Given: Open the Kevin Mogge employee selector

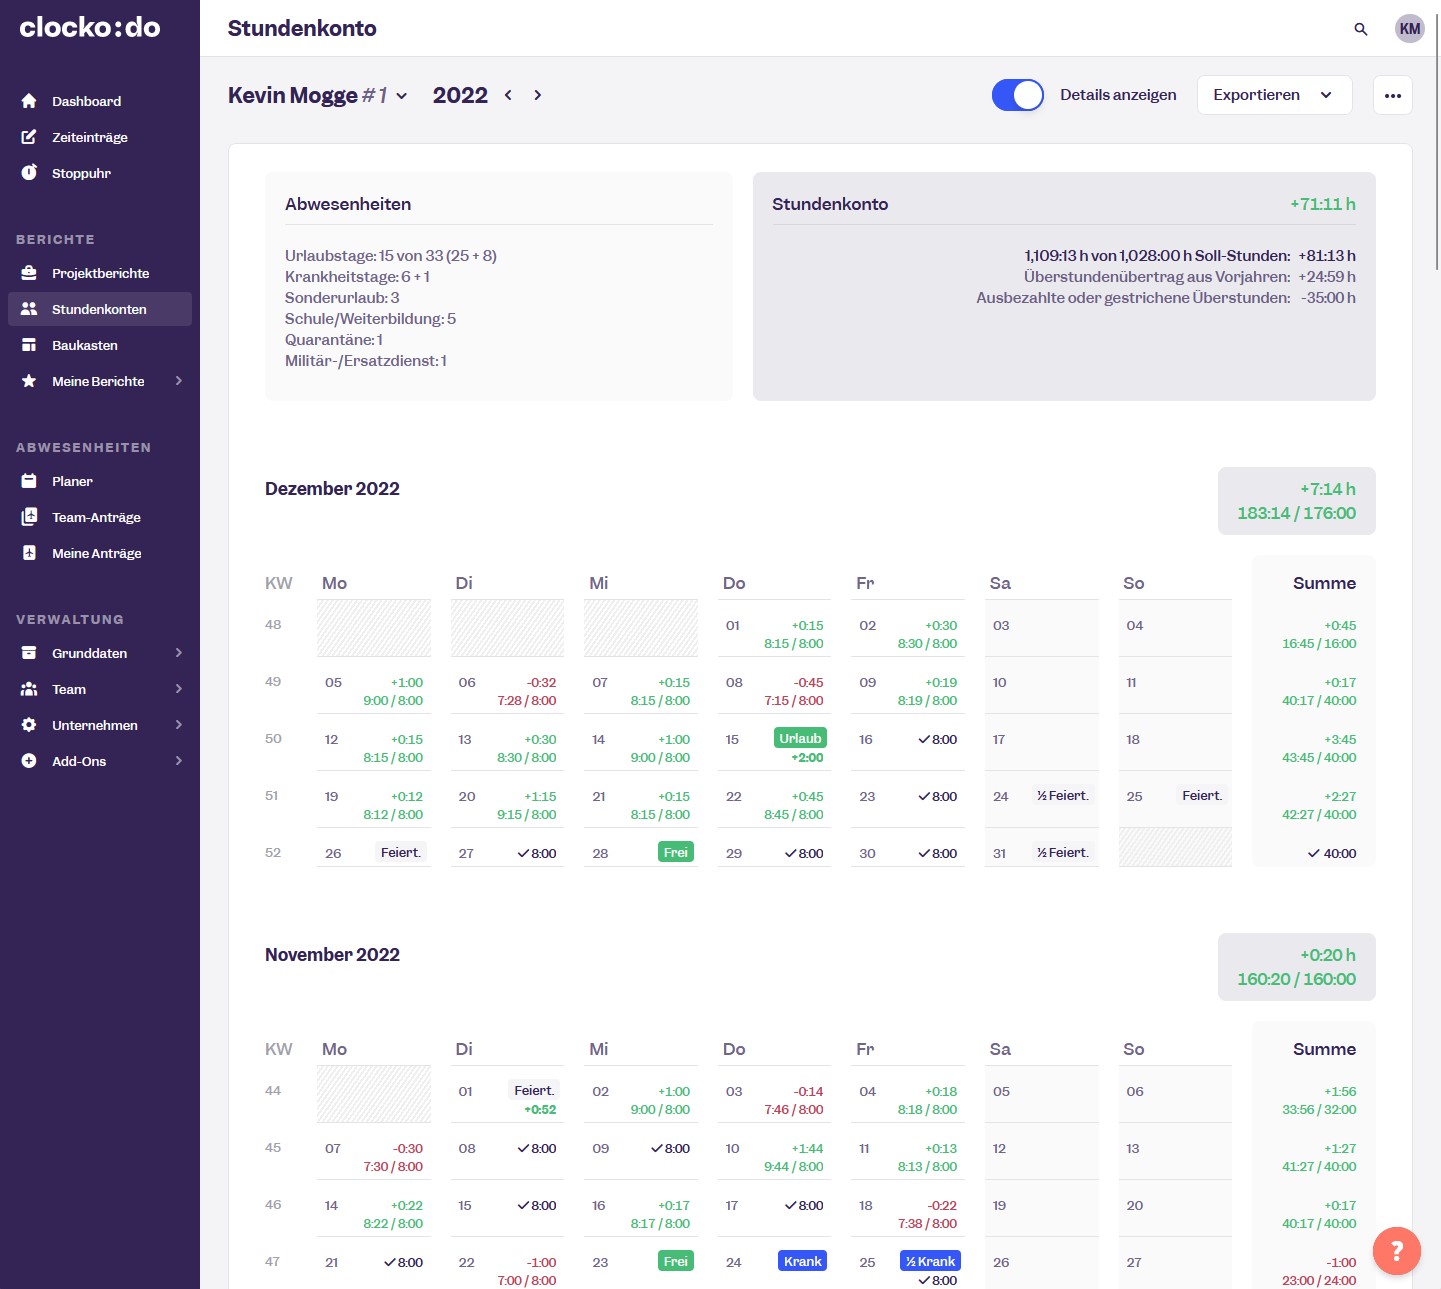Looking at the screenshot, I should 317,95.
